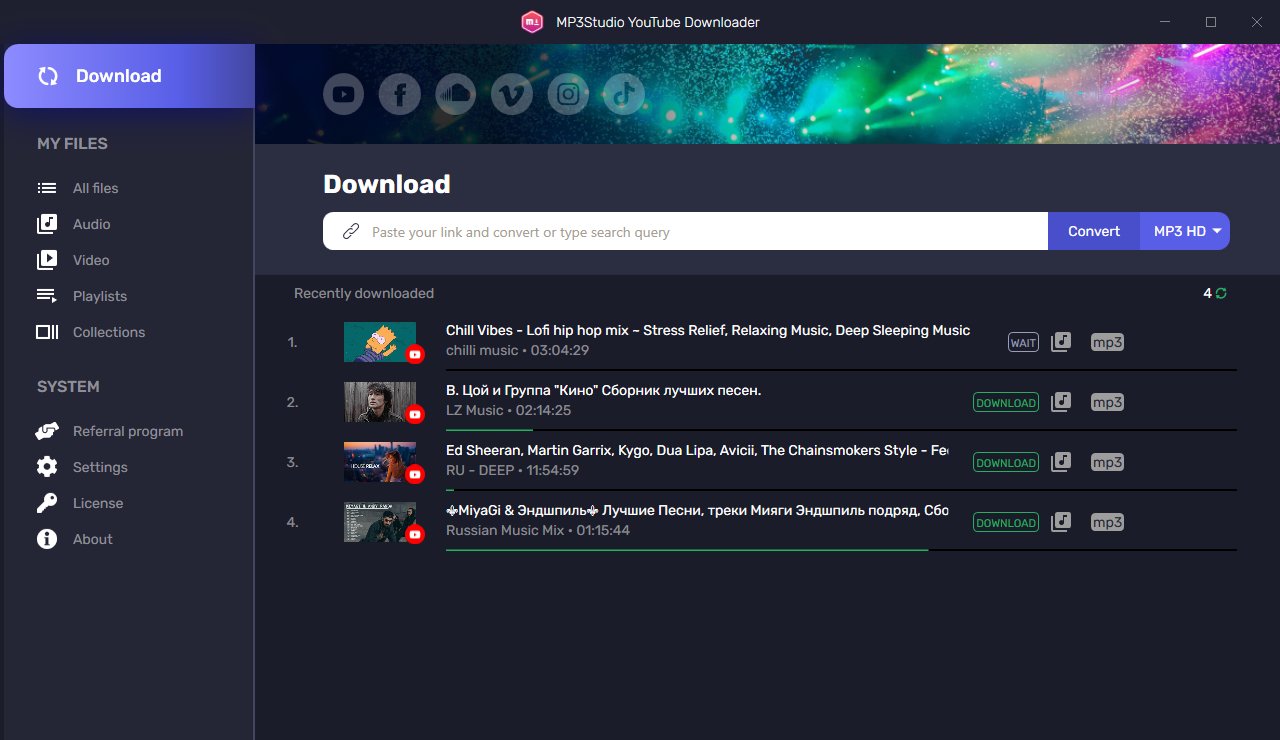Open the MP3 HD format dropdown

point(1185,231)
